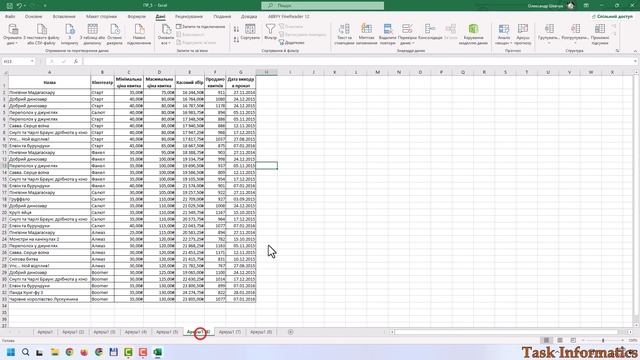
Task: Sort descending Z to A icon
Action: point(236,40)
